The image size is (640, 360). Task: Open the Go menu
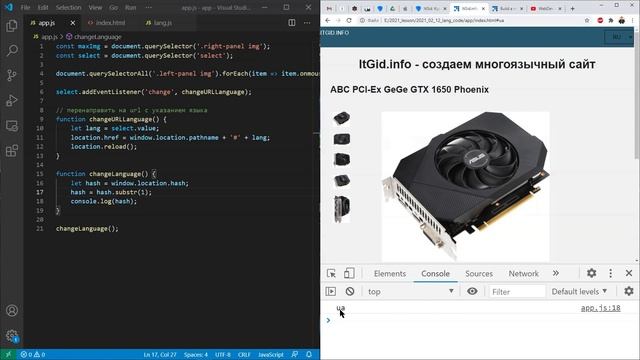pos(113,7)
